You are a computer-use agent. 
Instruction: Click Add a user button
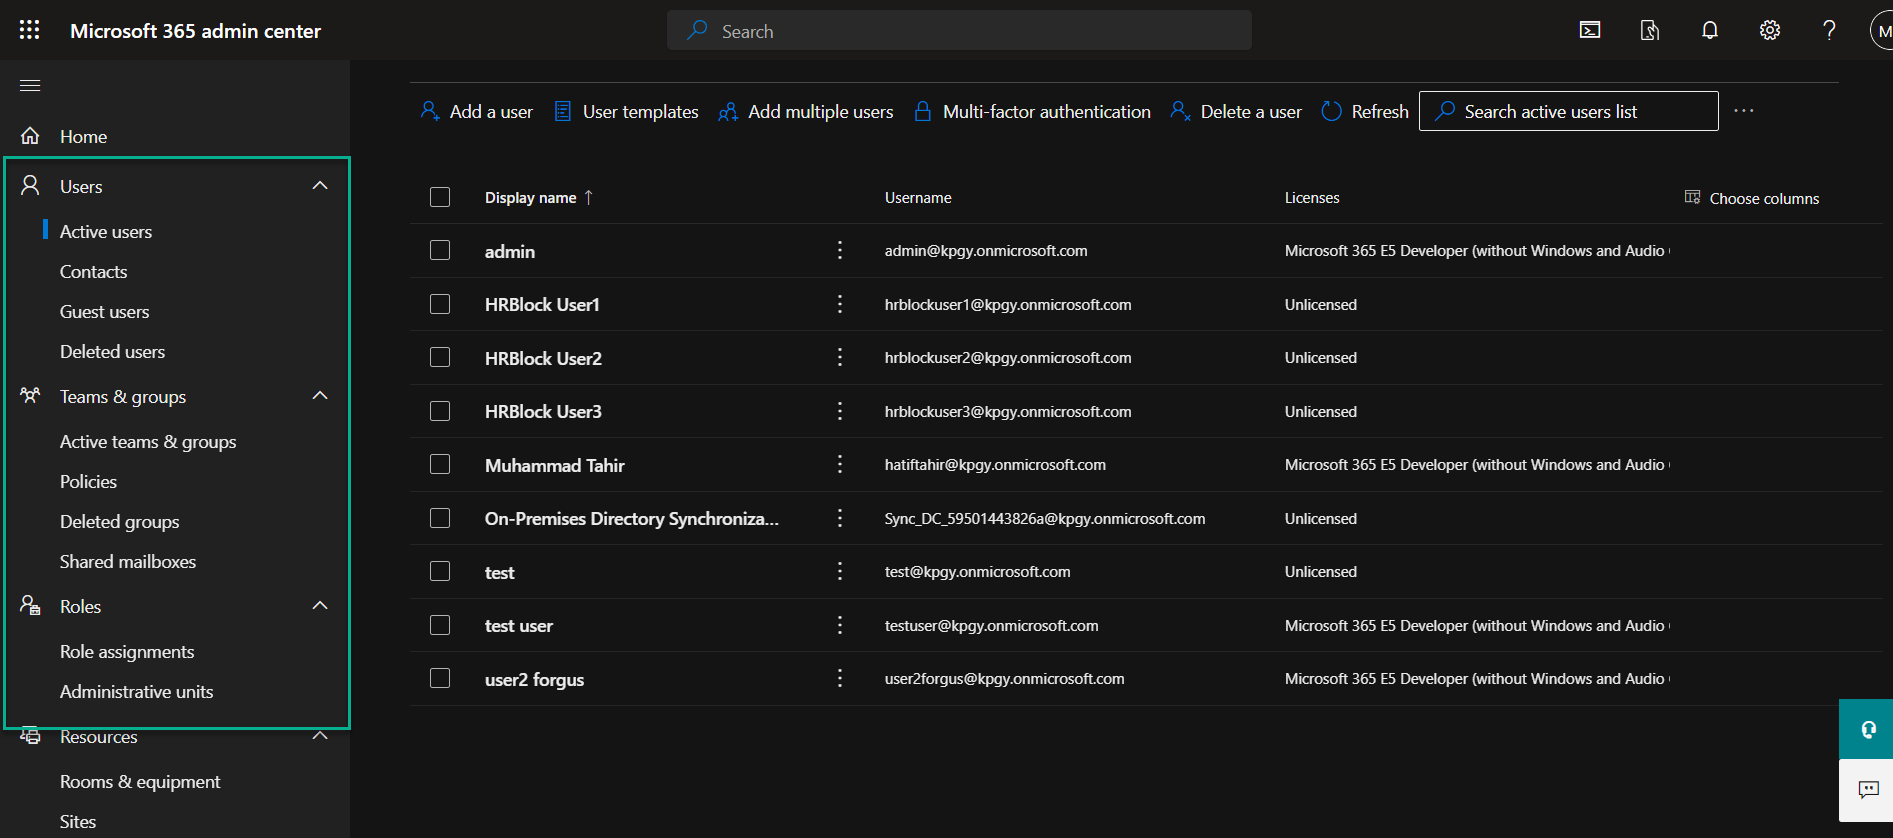[476, 111]
